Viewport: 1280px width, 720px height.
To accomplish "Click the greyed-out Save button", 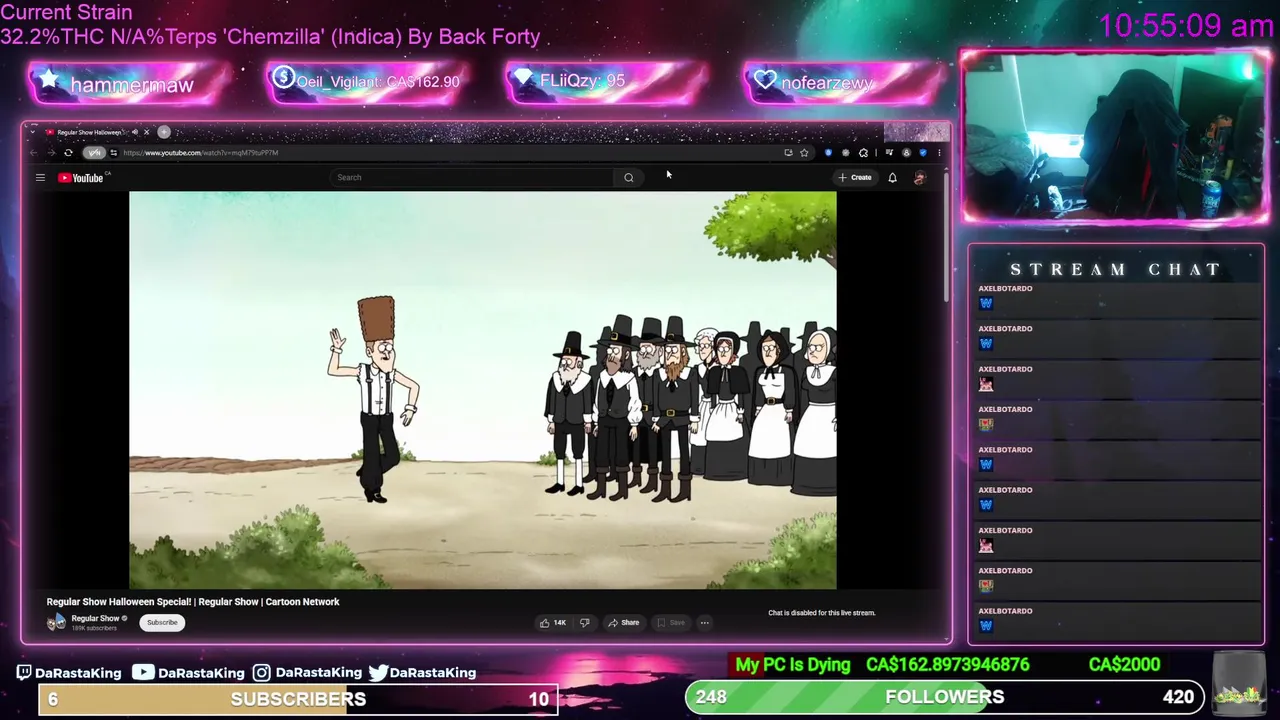I will (670, 623).
